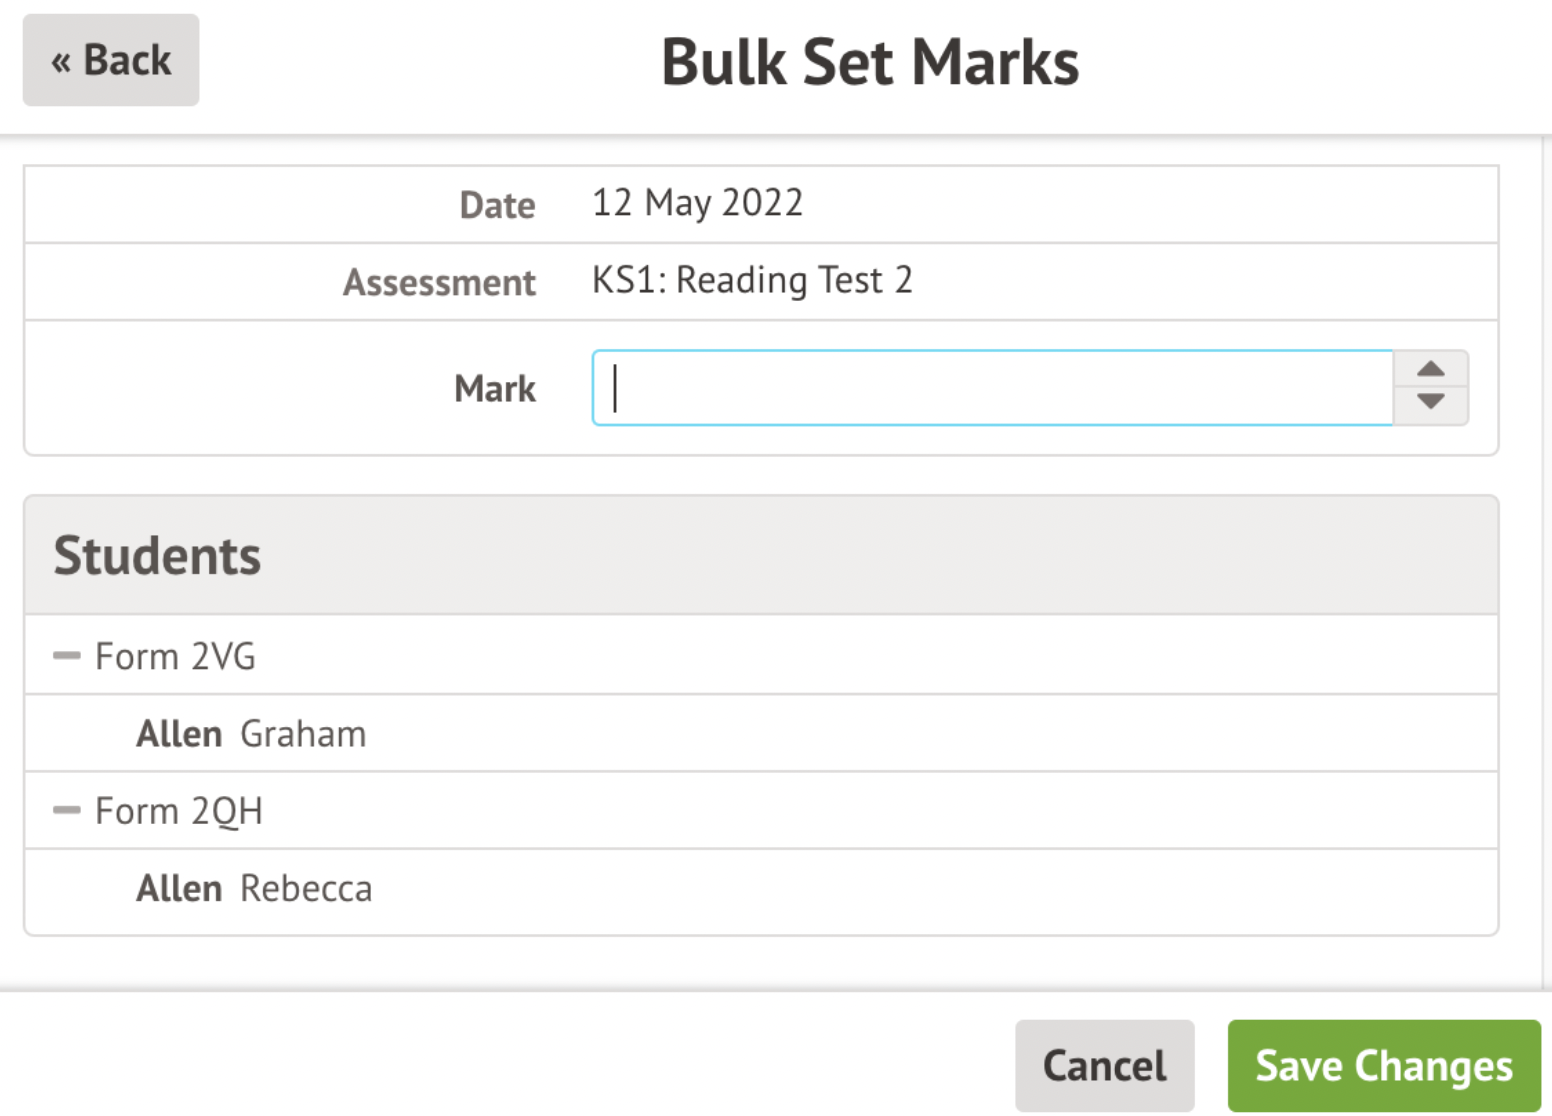
Task: Click the Mark field label
Action: (495, 388)
